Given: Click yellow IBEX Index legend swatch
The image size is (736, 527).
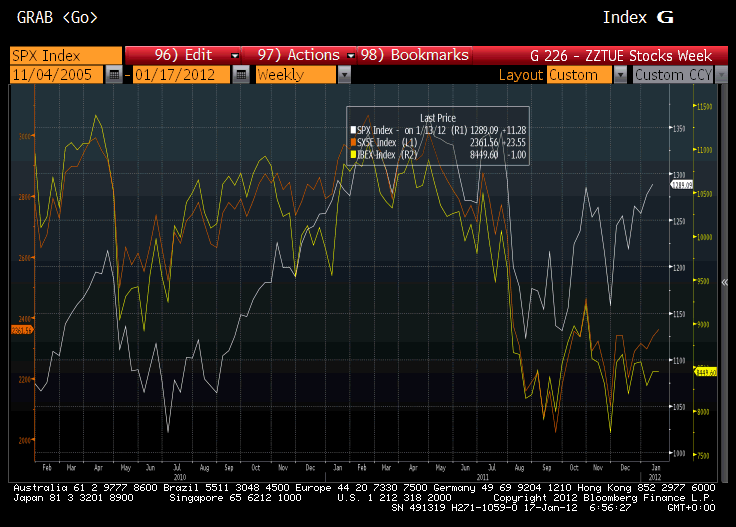Looking at the screenshot, I should (353, 154).
